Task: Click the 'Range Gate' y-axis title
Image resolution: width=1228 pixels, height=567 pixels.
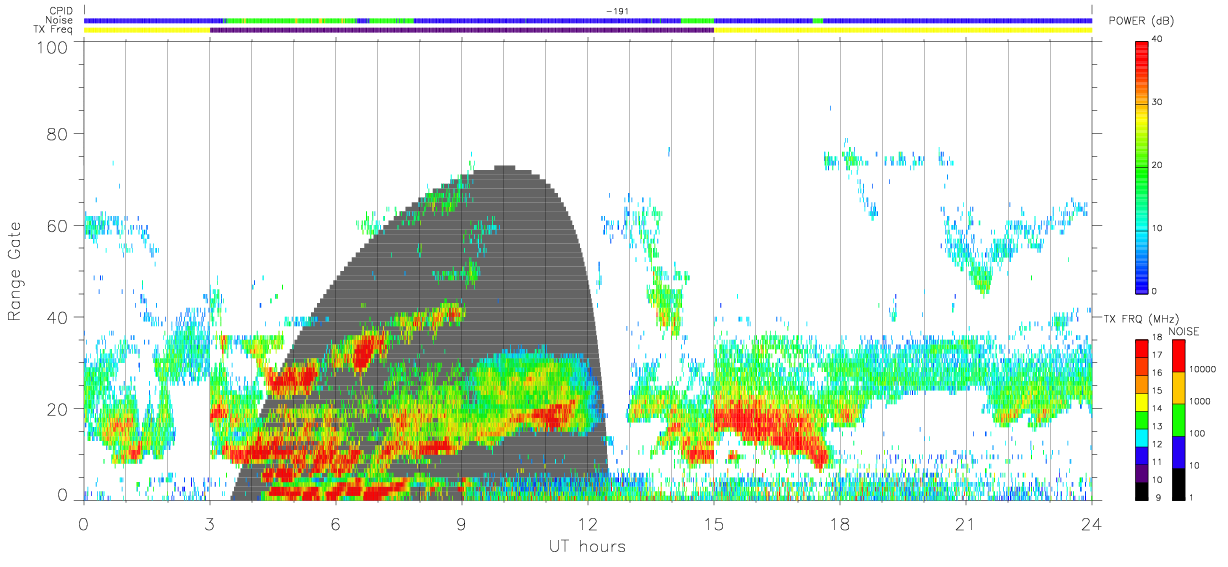Action: click(16, 272)
